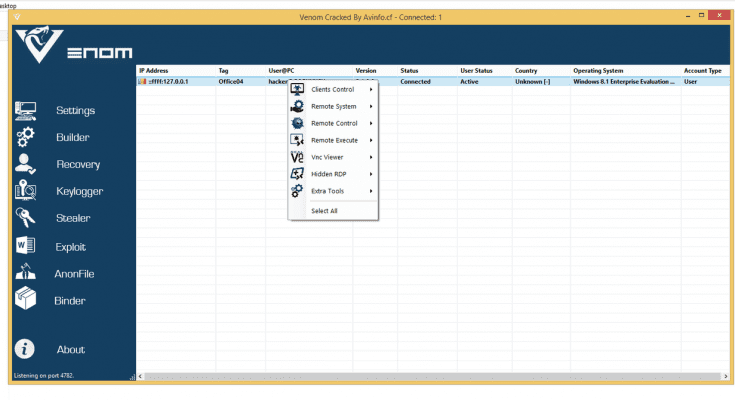This screenshot has height=400, width=735.
Task: Click the Hidden RDP menu entry
Action: (328, 174)
